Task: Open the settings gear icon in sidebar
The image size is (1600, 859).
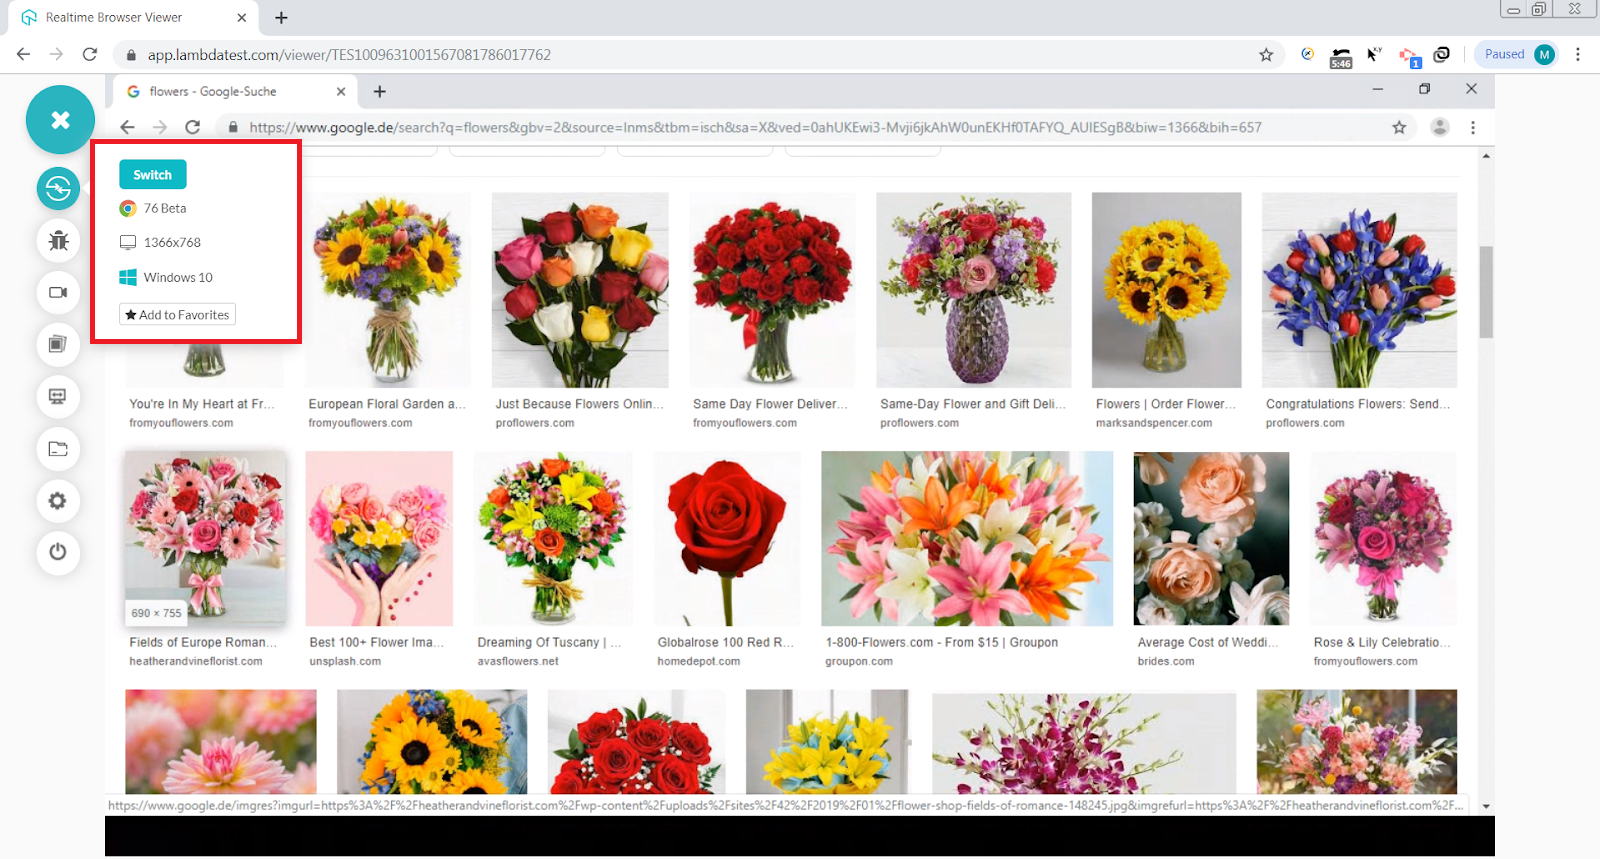Action: point(58,500)
